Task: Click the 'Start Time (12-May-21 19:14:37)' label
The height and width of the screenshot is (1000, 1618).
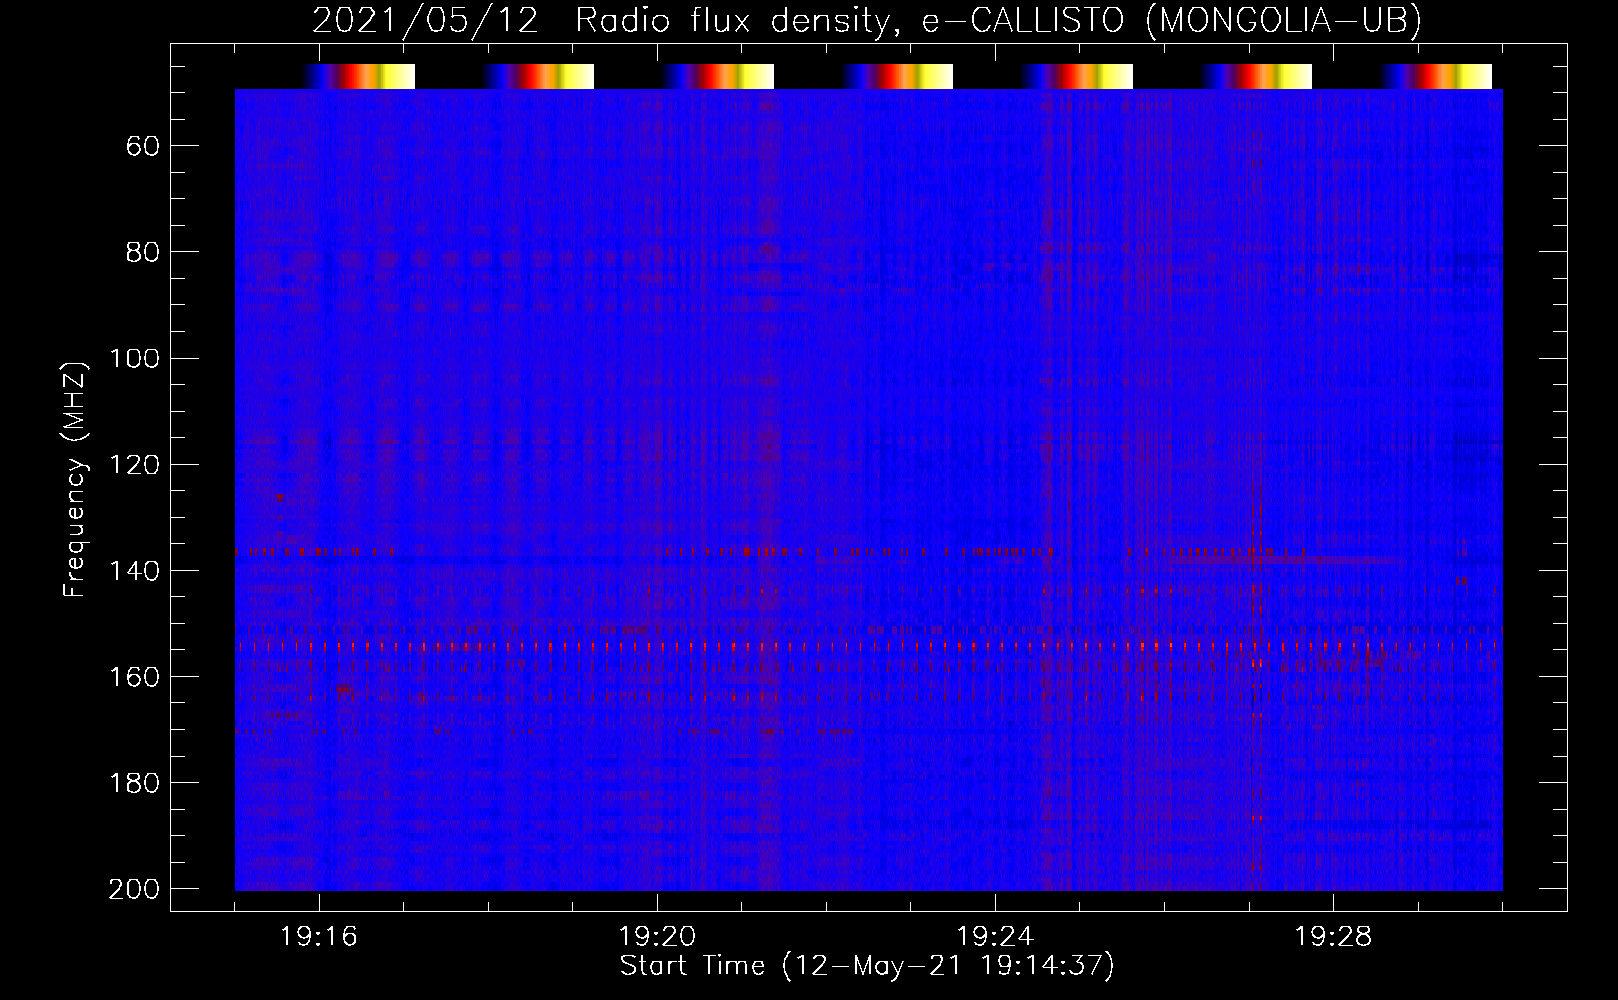Action: pyautogui.click(x=867, y=966)
